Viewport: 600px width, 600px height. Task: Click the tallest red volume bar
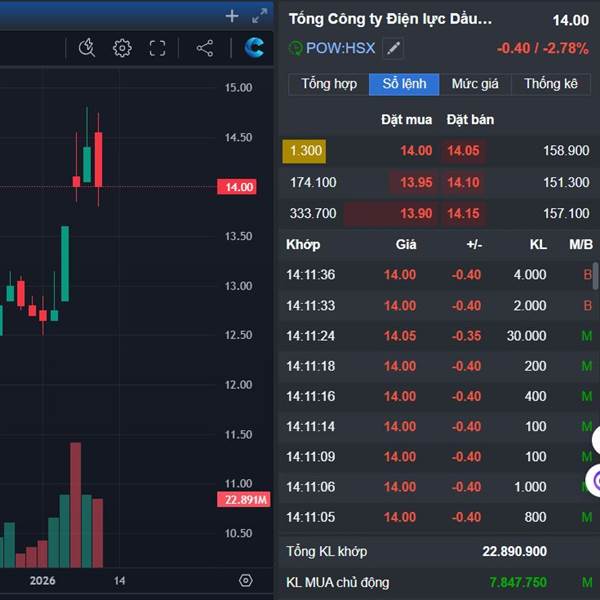pyautogui.click(x=76, y=505)
